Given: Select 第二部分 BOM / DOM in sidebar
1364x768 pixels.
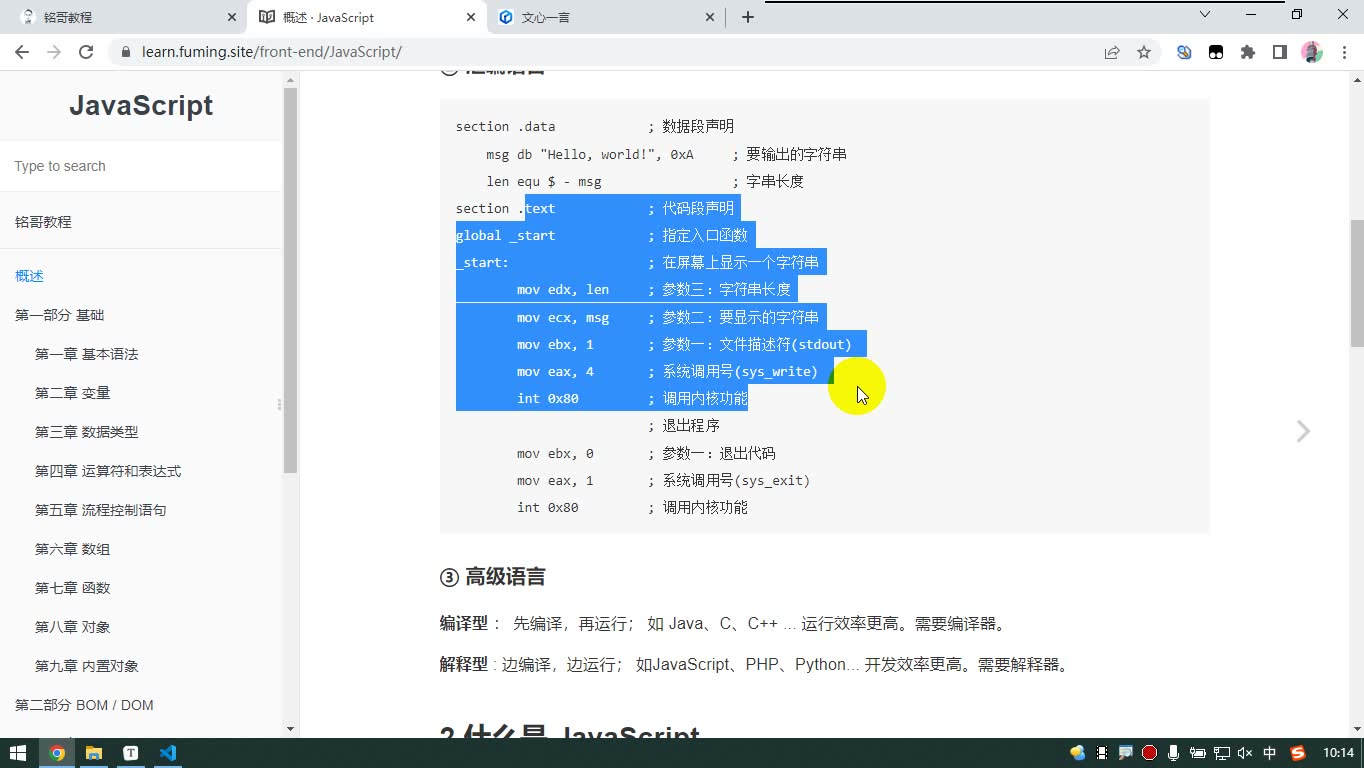Looking at the screenshot, I should pos(84,705).
